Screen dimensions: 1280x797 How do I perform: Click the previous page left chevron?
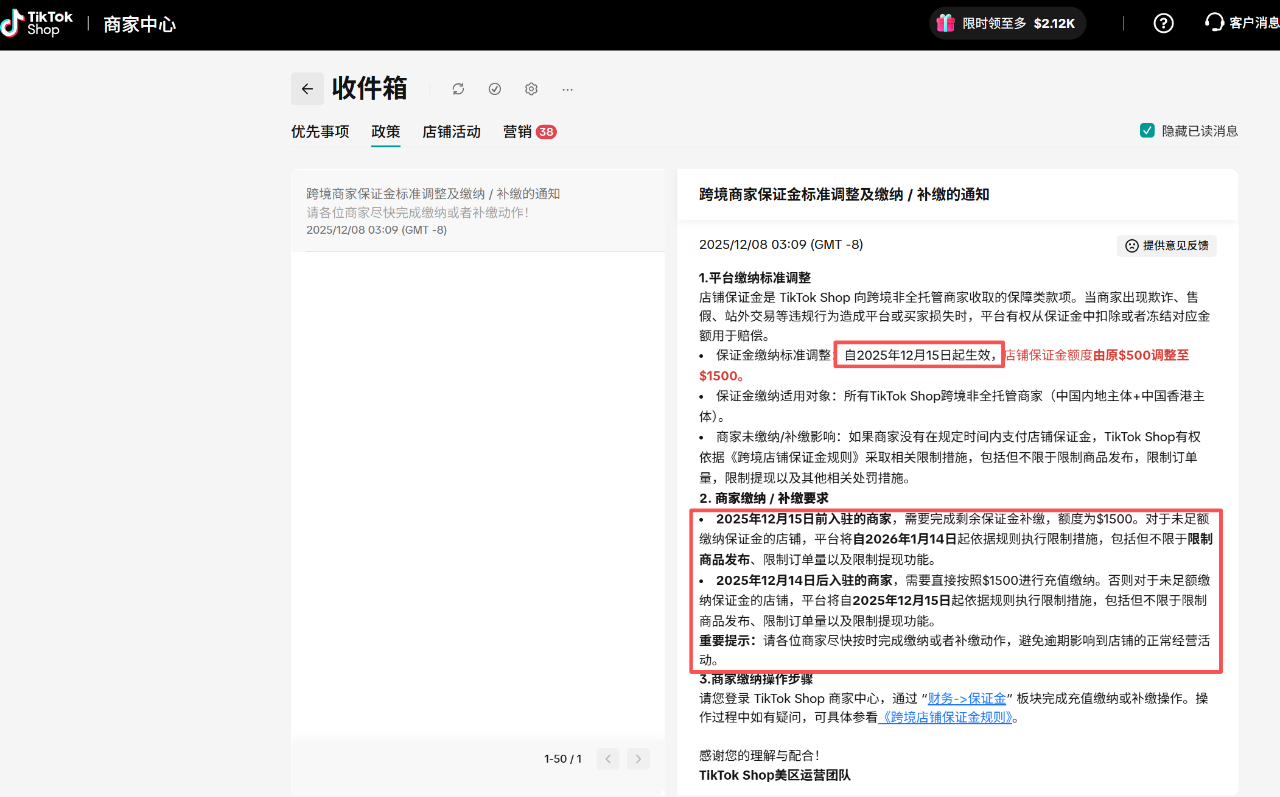coord(607,759)
